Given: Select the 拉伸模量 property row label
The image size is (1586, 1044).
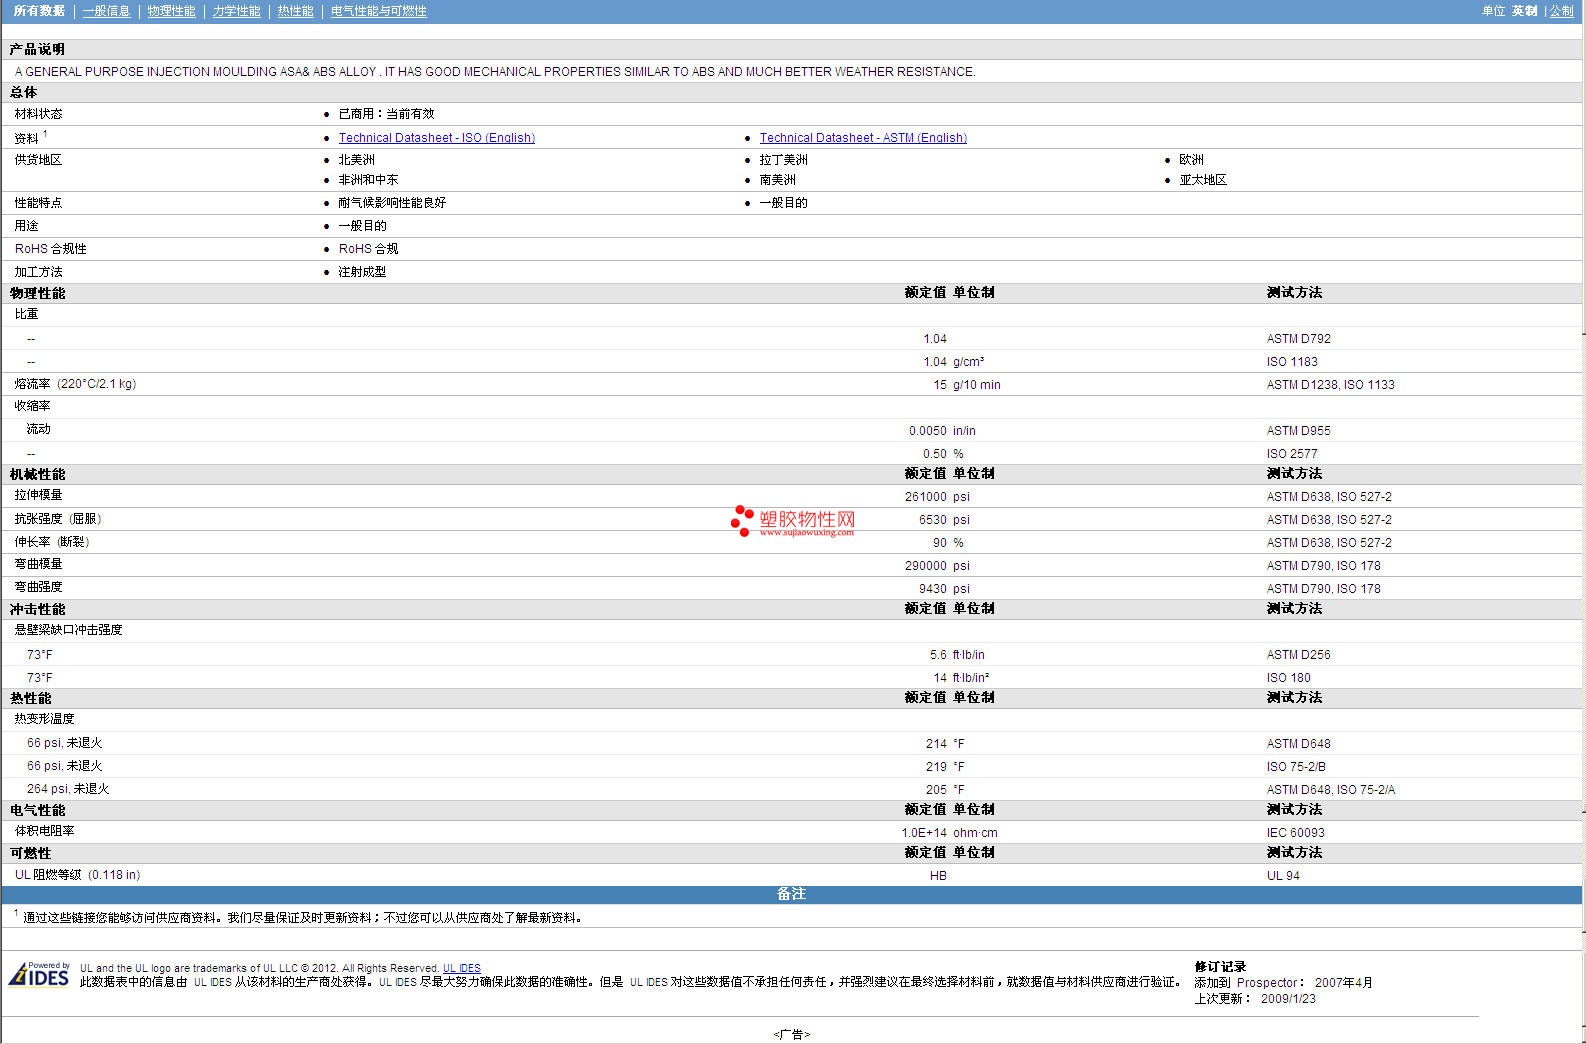Looking at the screenshot, I should (38, 495).
